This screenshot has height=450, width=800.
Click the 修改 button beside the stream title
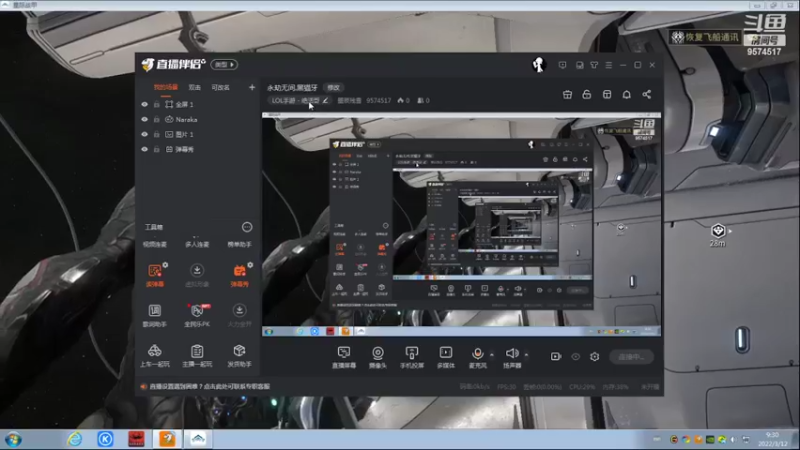tap(333, 87)
